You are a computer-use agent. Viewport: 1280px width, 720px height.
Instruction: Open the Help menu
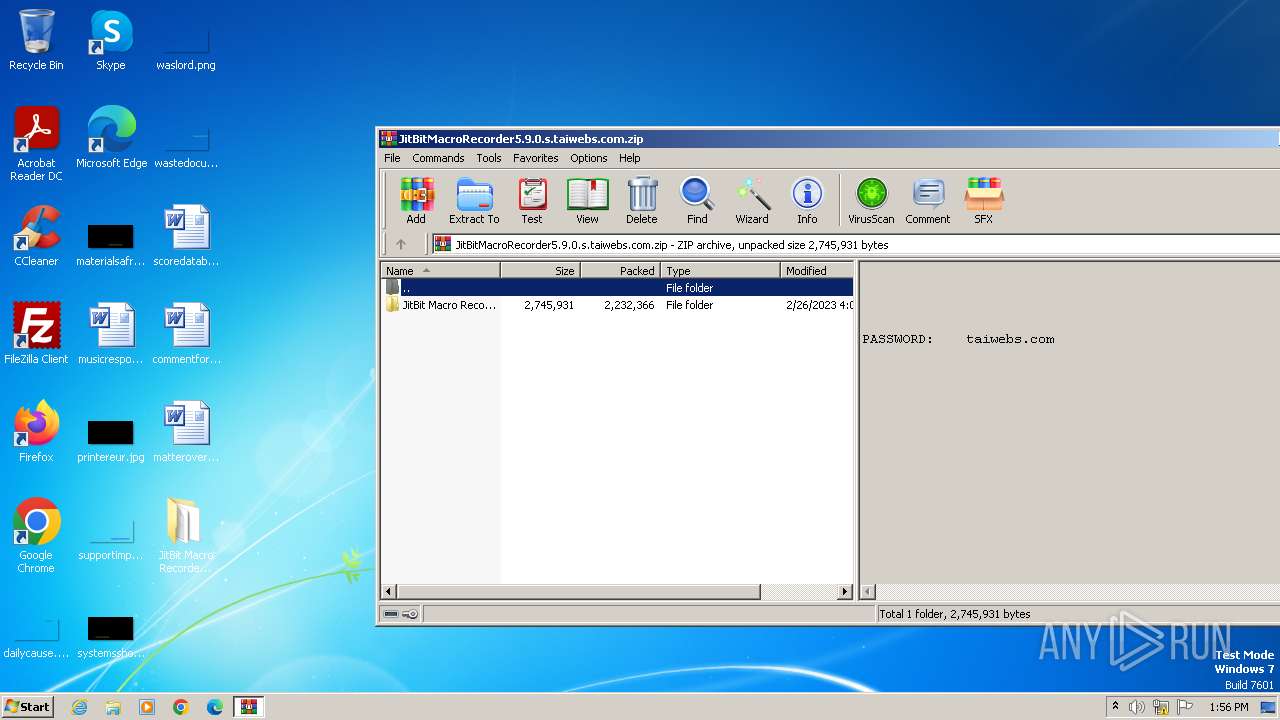point(629,158)
